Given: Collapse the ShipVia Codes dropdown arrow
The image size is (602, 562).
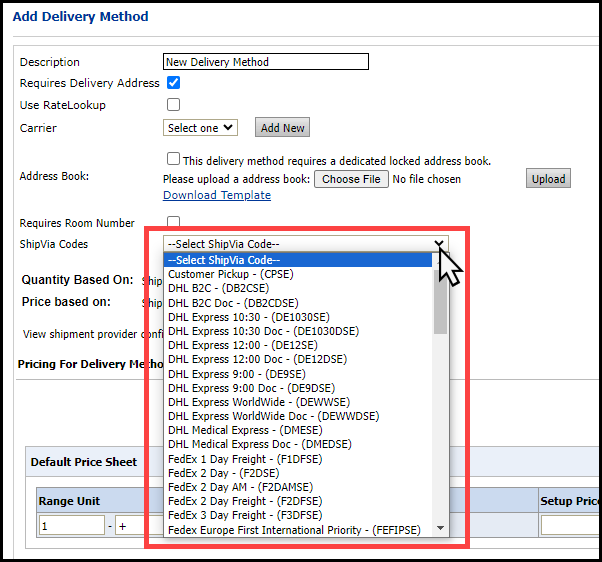Looking at the screenshot, I should click(439, 243).
